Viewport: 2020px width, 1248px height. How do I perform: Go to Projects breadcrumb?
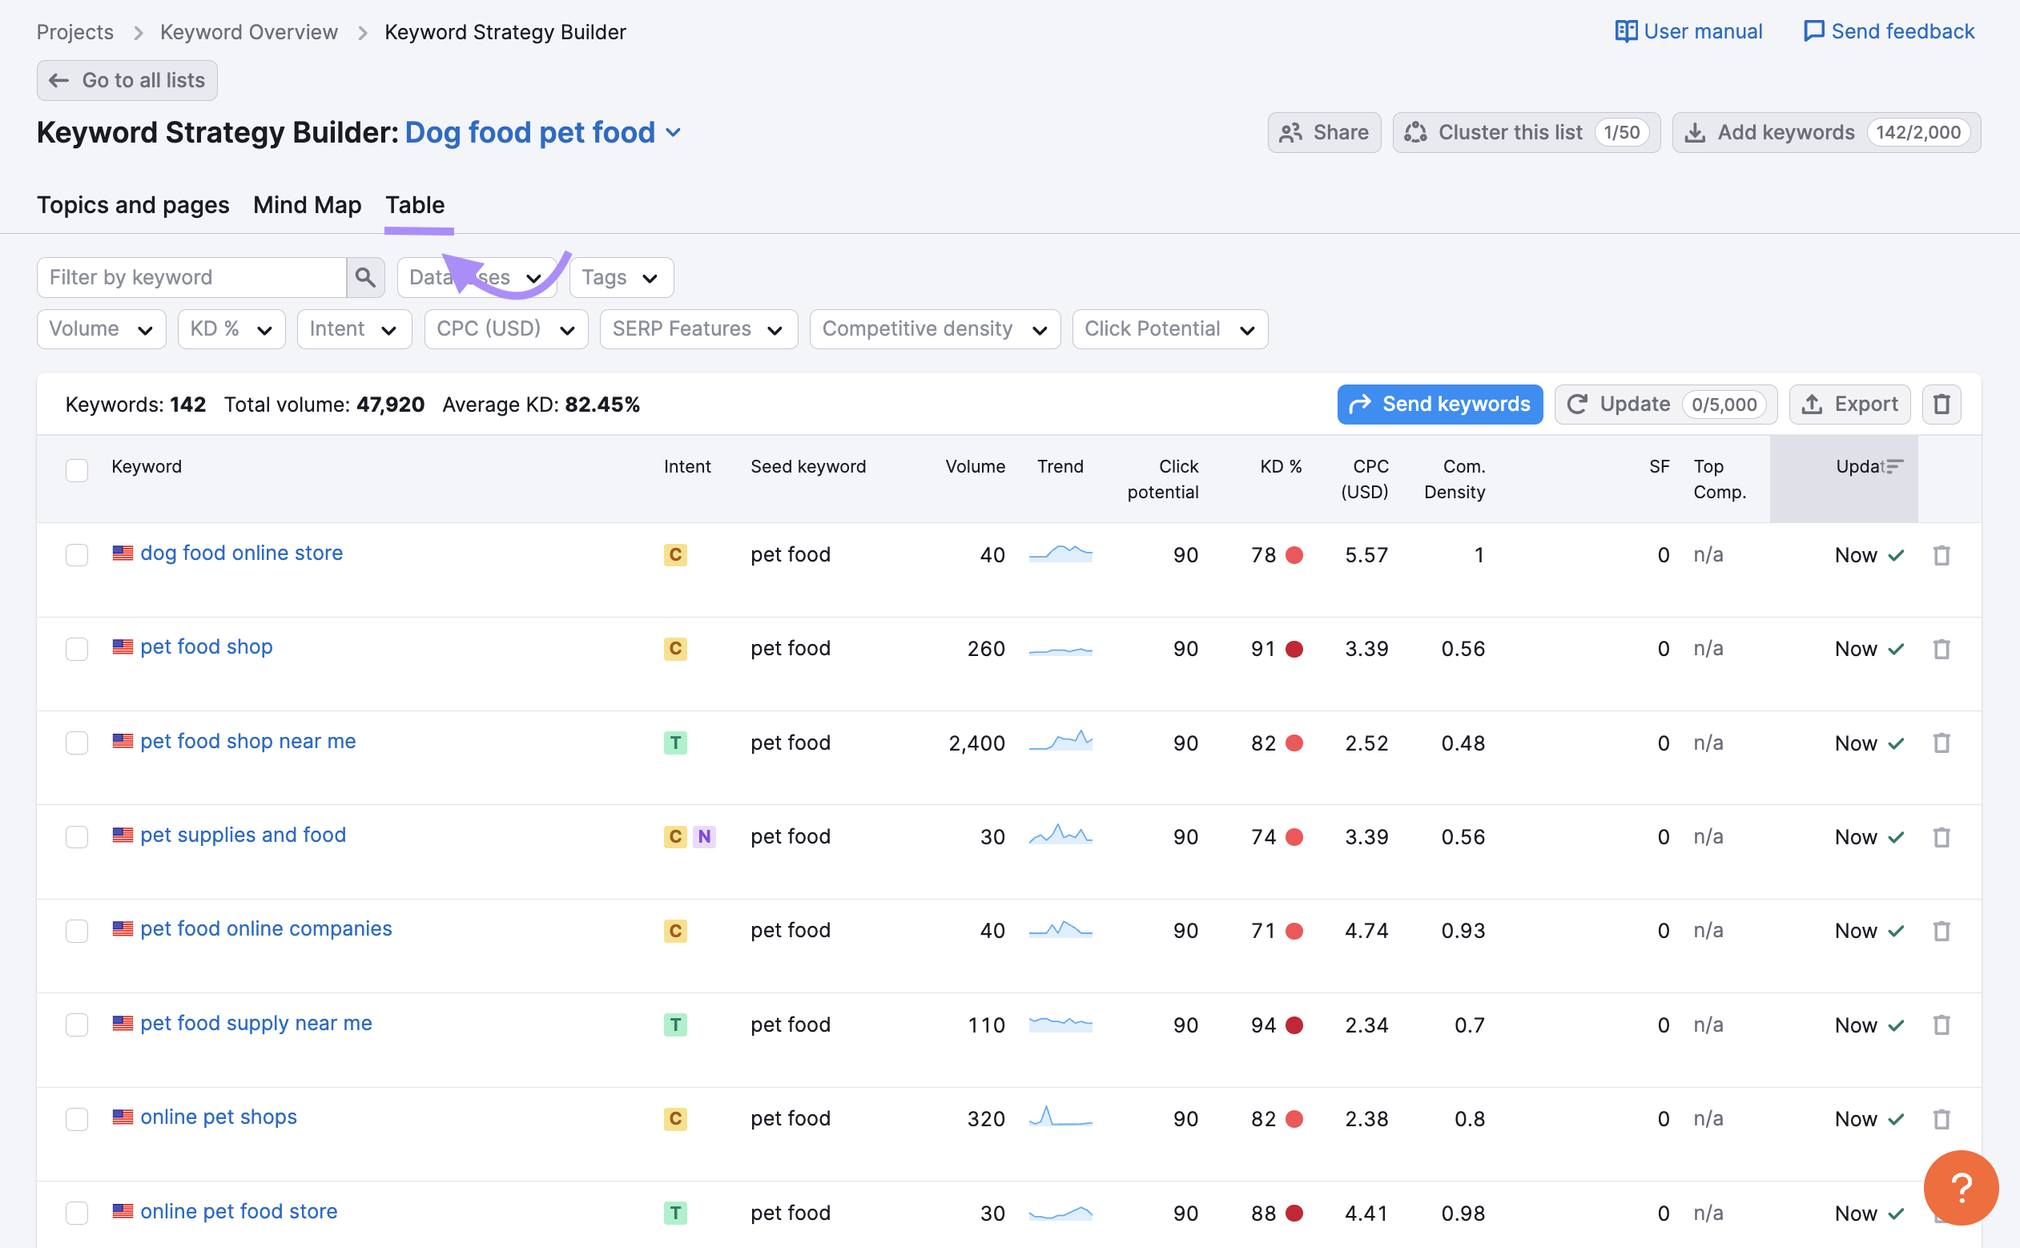point(75,32)
